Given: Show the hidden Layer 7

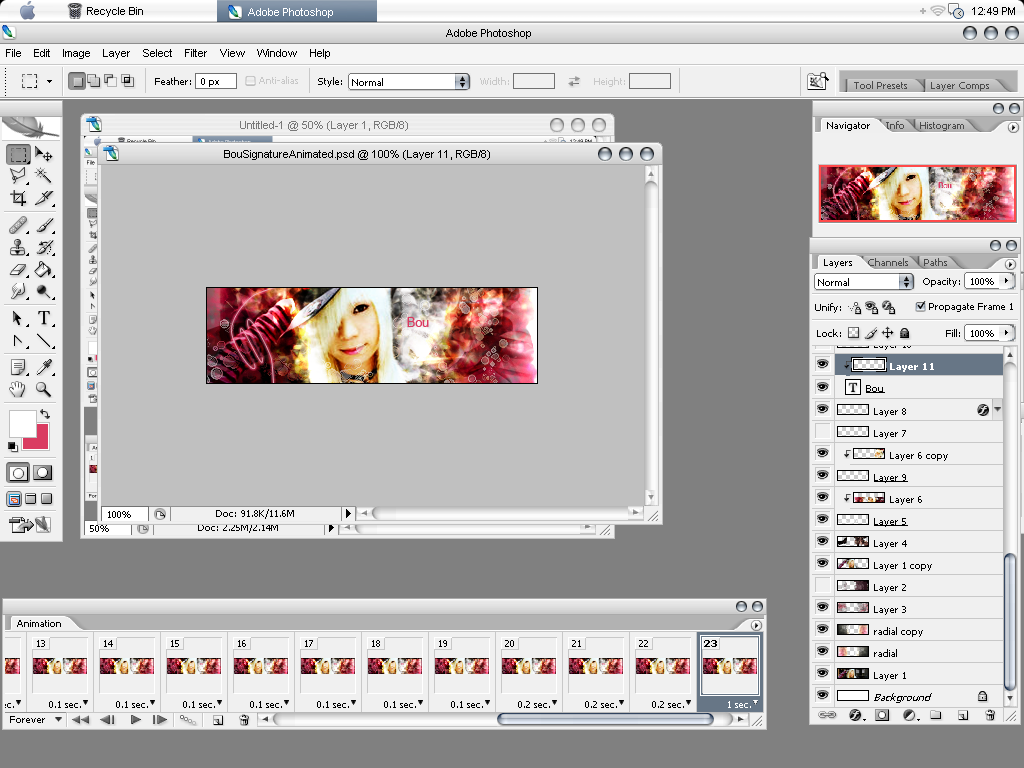Looking at the screenshot, I should [x=823, y=431].
